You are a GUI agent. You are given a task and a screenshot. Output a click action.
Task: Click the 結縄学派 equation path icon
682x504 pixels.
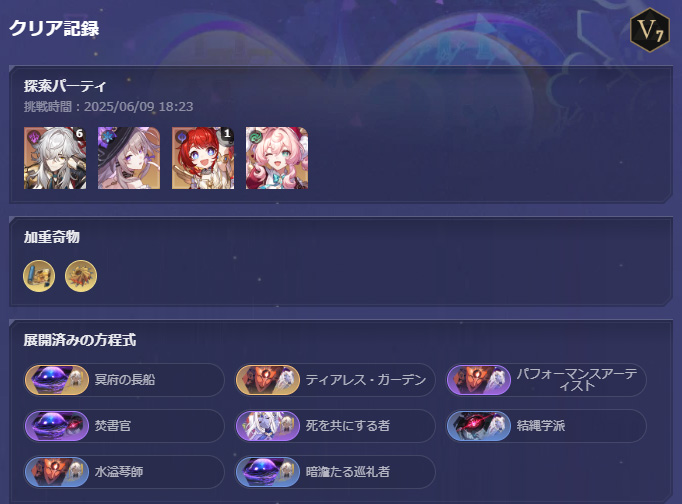(x=478, y=426)
